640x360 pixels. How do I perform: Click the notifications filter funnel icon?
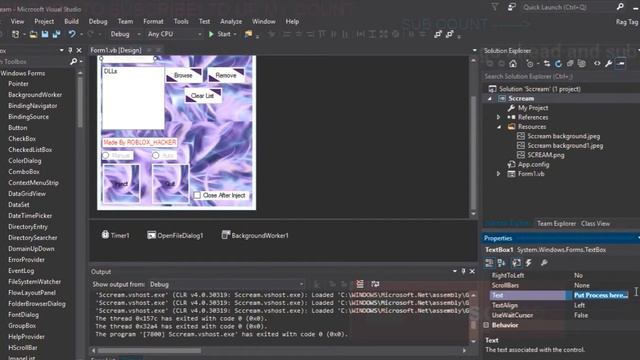coord(495,7)
